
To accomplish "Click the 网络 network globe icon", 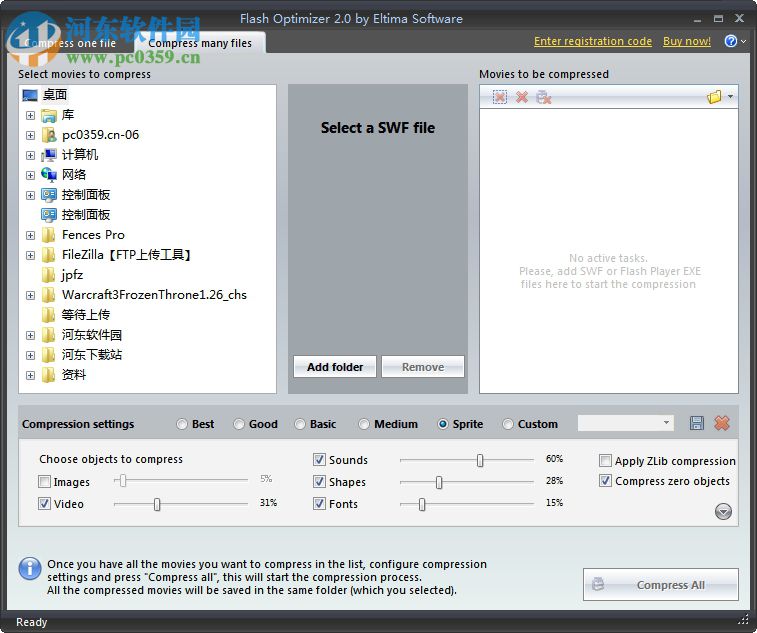I will click(49, 175).
